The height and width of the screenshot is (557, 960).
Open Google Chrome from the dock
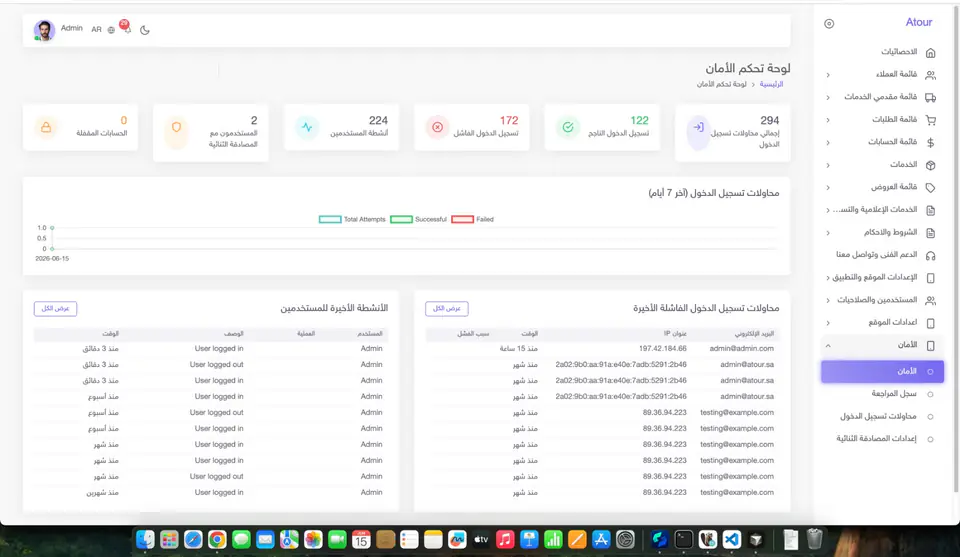[217, 539]
